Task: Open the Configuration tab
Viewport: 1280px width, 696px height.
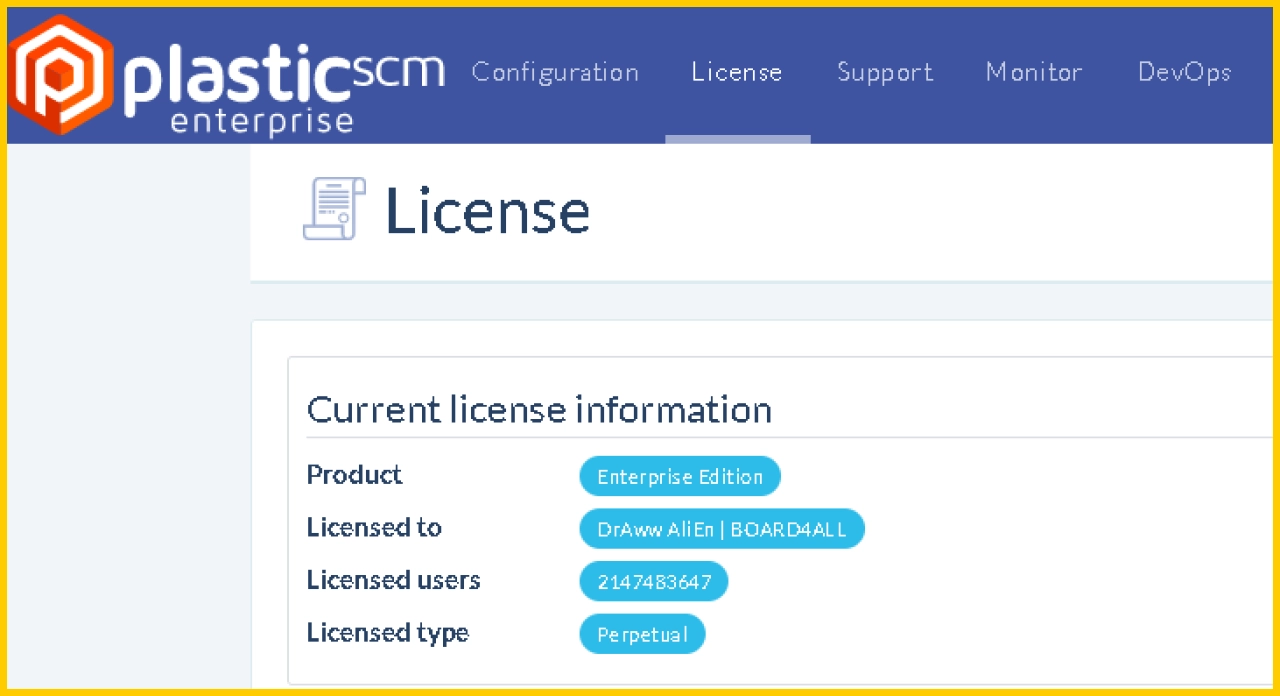Action: click(x=555, y=72)
